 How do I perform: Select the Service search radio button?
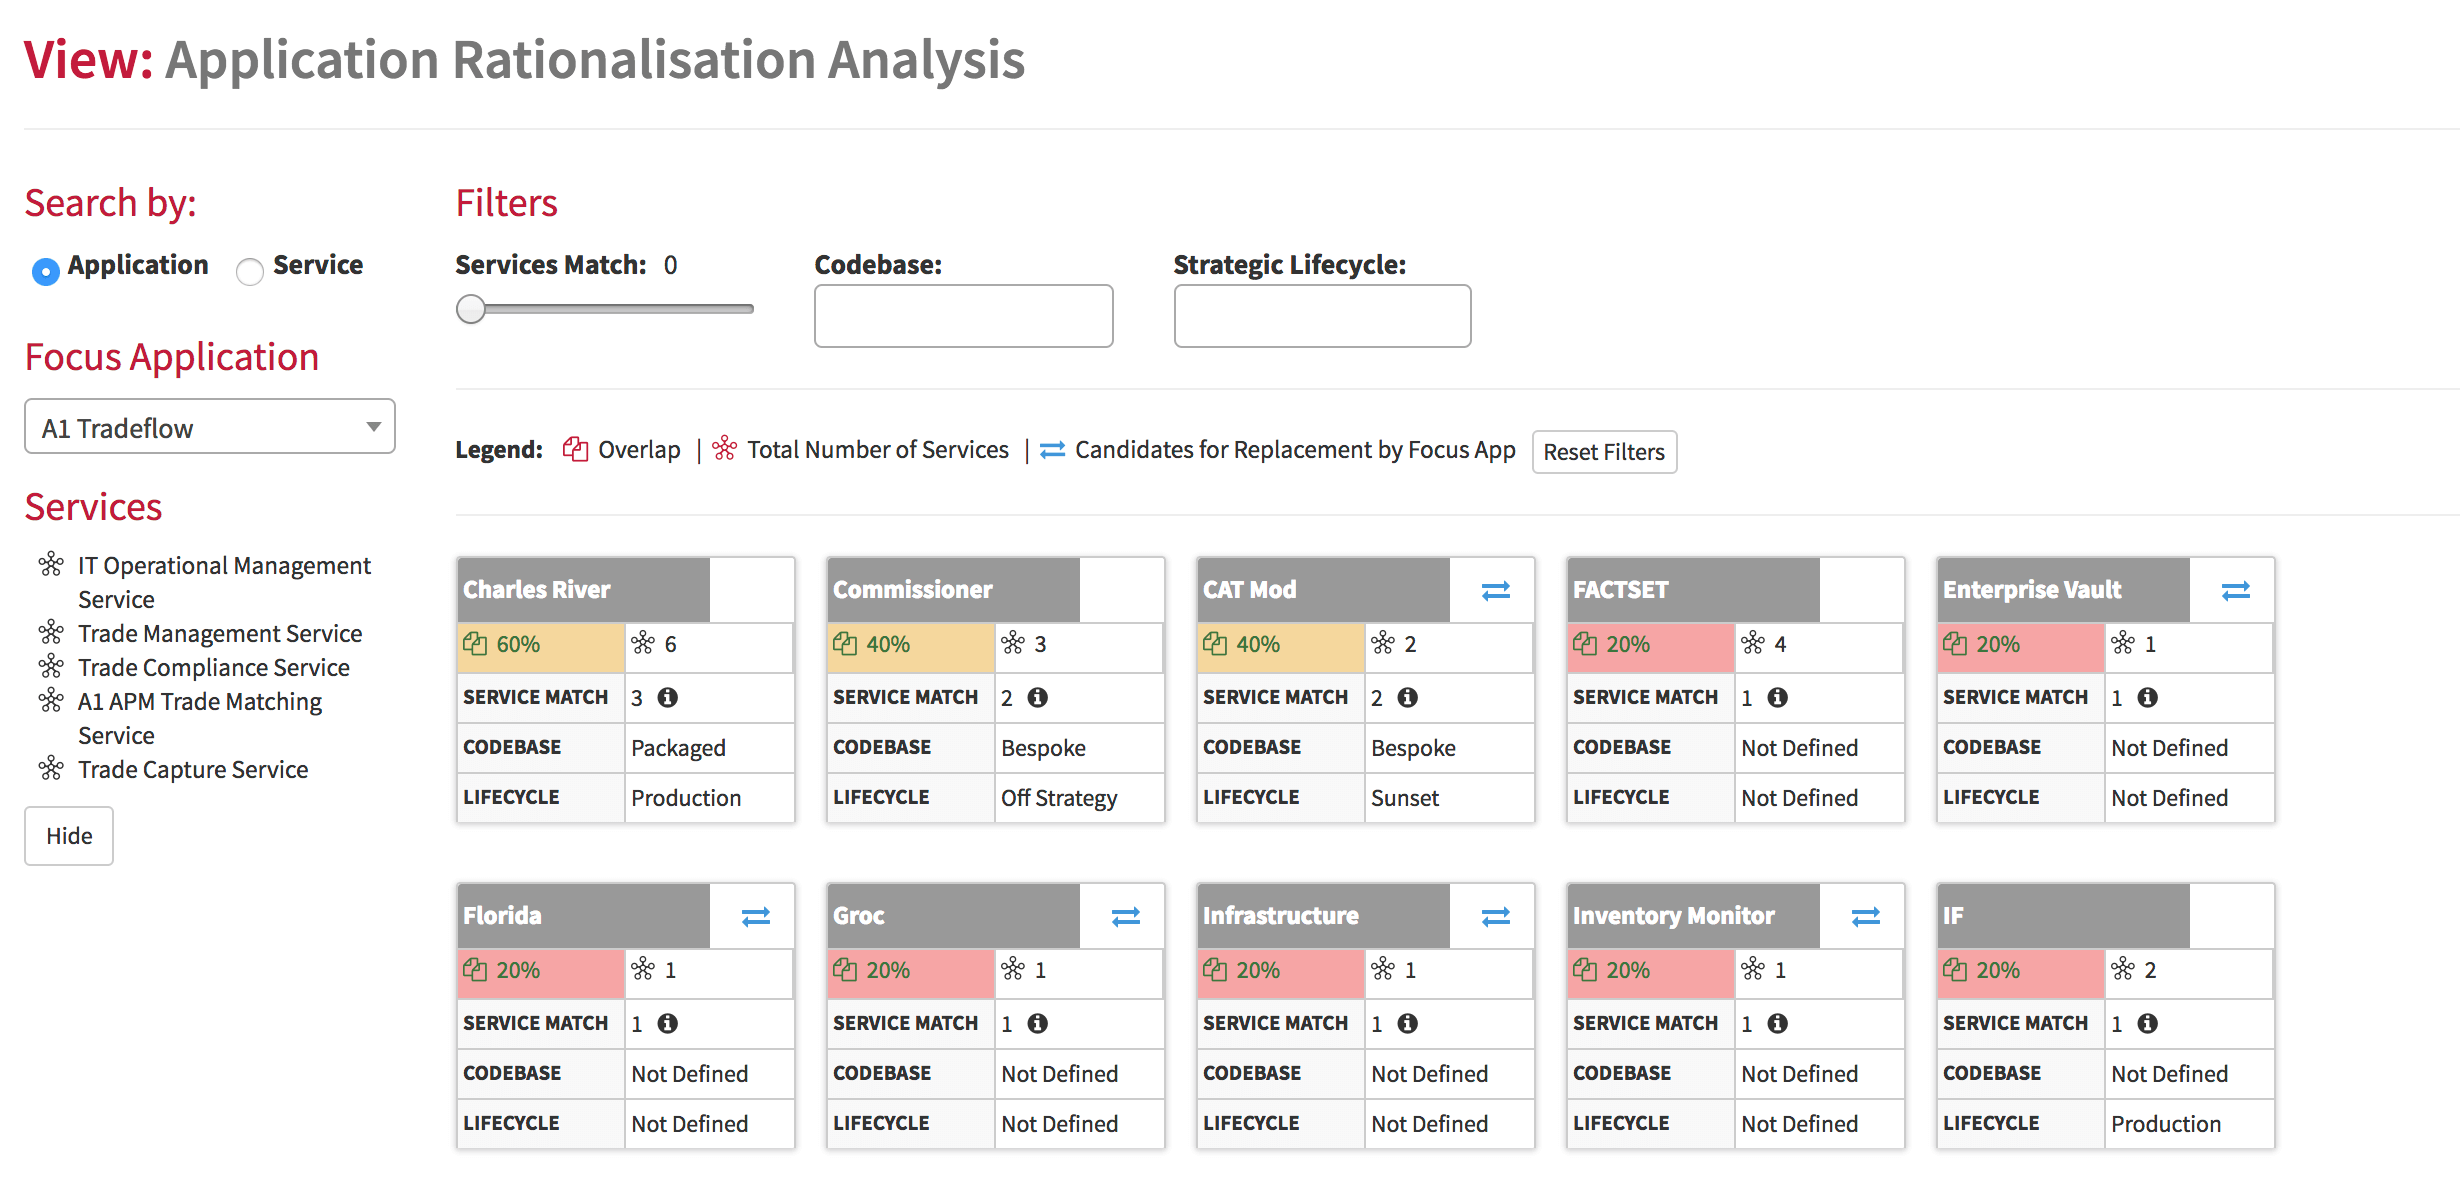[250, 271]
